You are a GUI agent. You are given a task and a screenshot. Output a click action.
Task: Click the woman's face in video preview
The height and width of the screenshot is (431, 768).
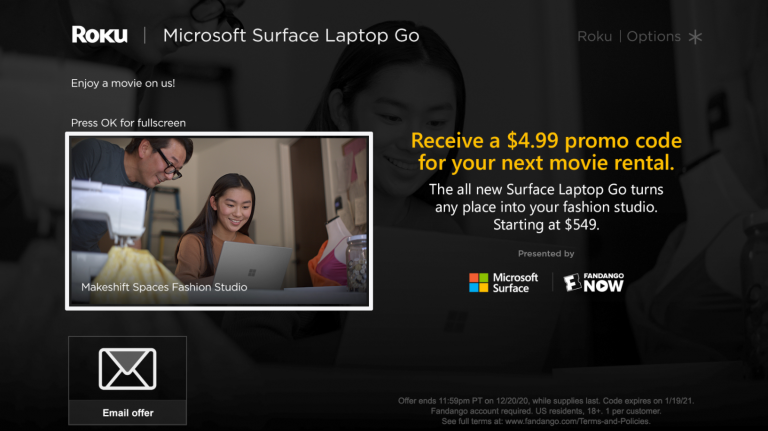point(234,208)
